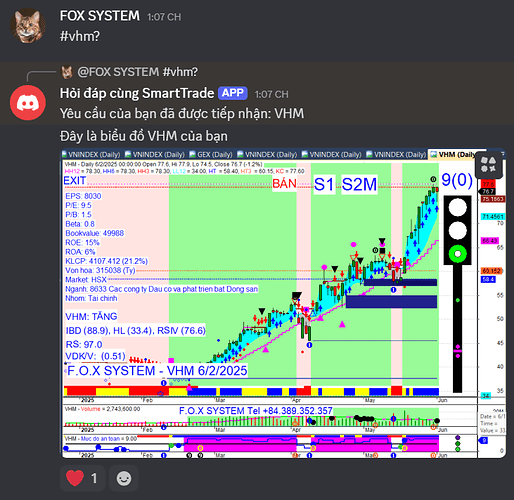Click the red Discord bot avatar
This screenshot has width=514, height=500.
coord(28,103)
